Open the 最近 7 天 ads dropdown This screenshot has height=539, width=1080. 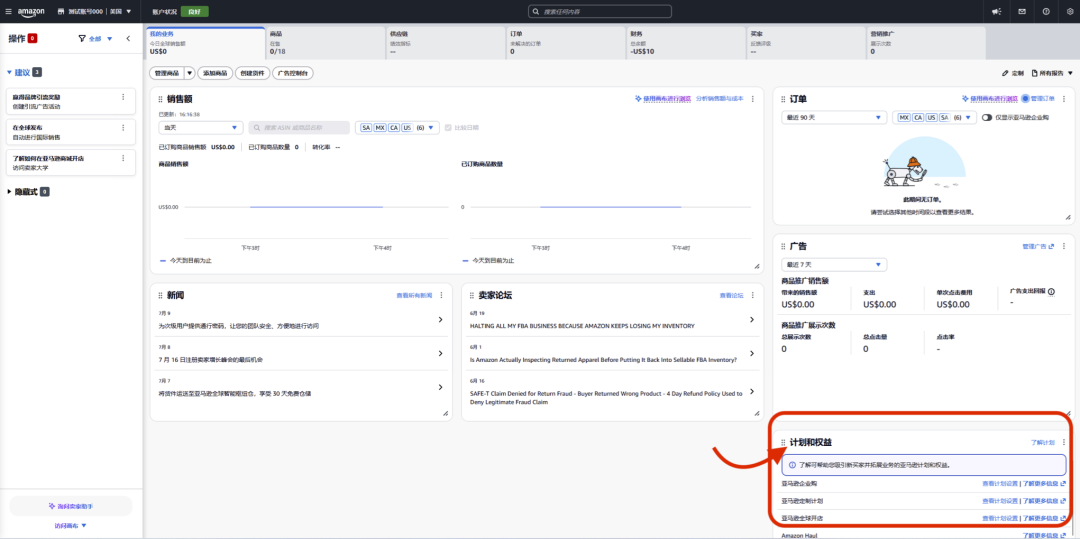(834, 264)
